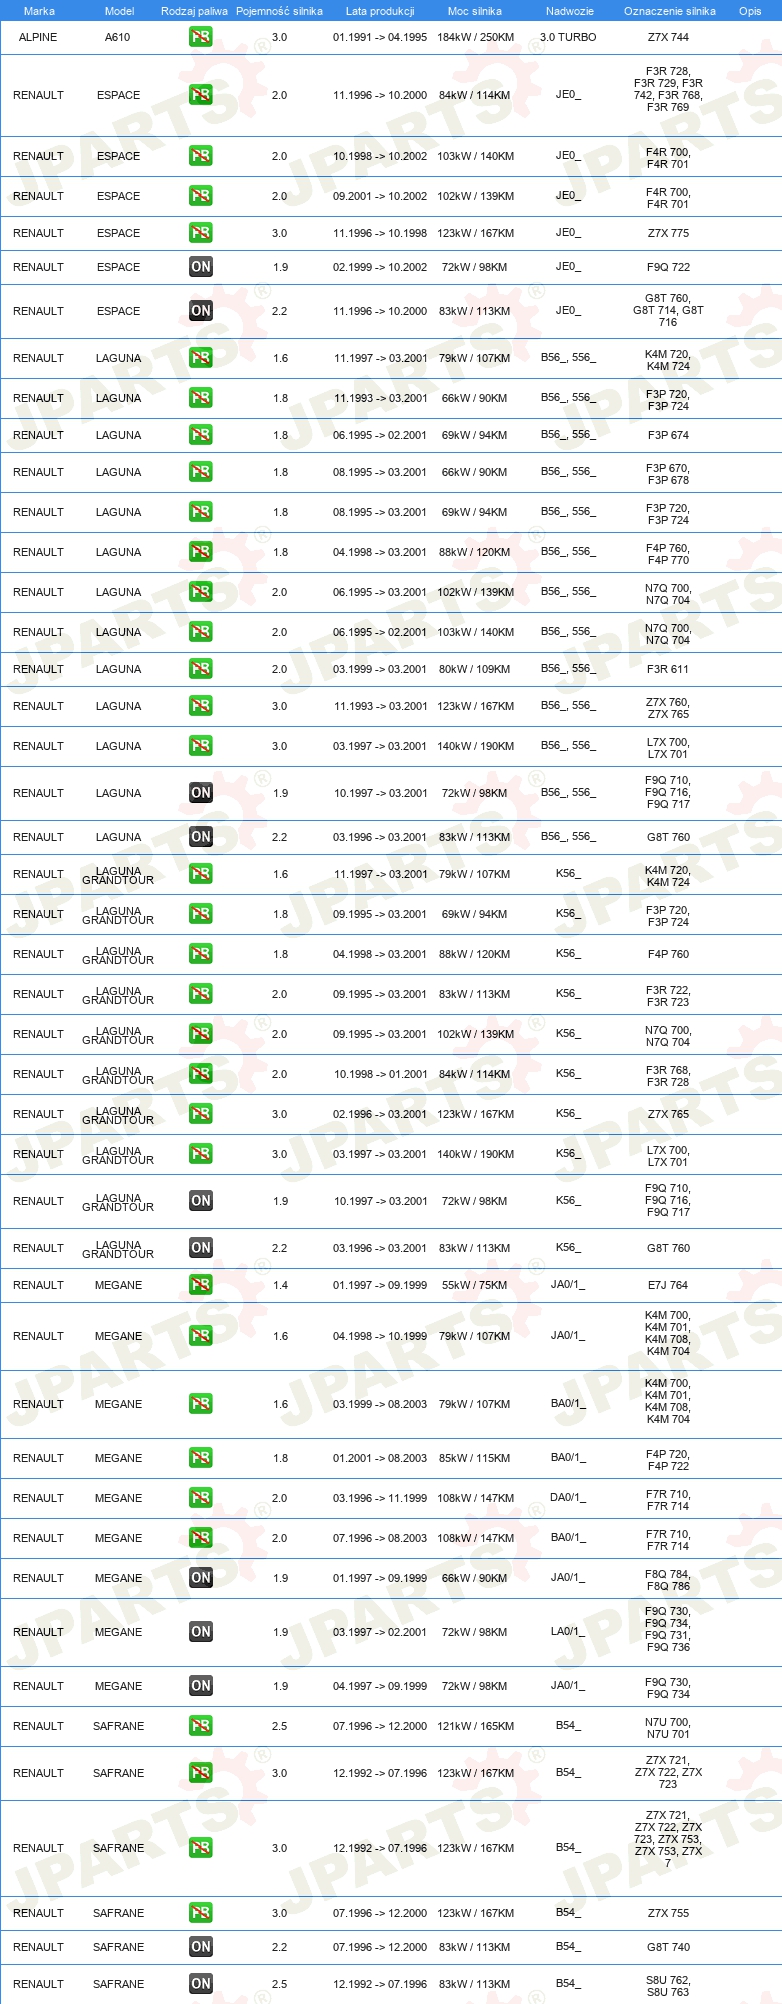The image size is (782, 2004).
Task: Click the Model column header
Action: click(x=119, y=11)
